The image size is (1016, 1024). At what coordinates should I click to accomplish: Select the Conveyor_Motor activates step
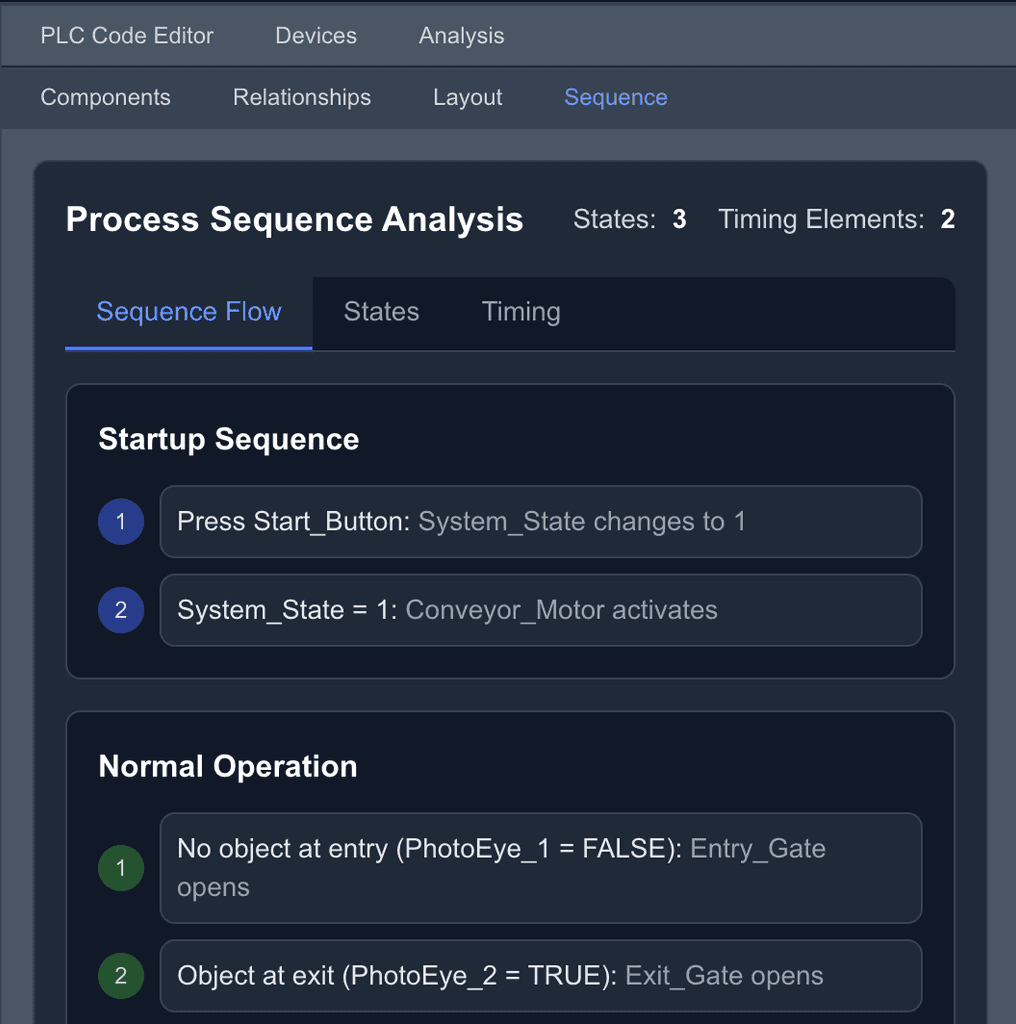[540, 610]
